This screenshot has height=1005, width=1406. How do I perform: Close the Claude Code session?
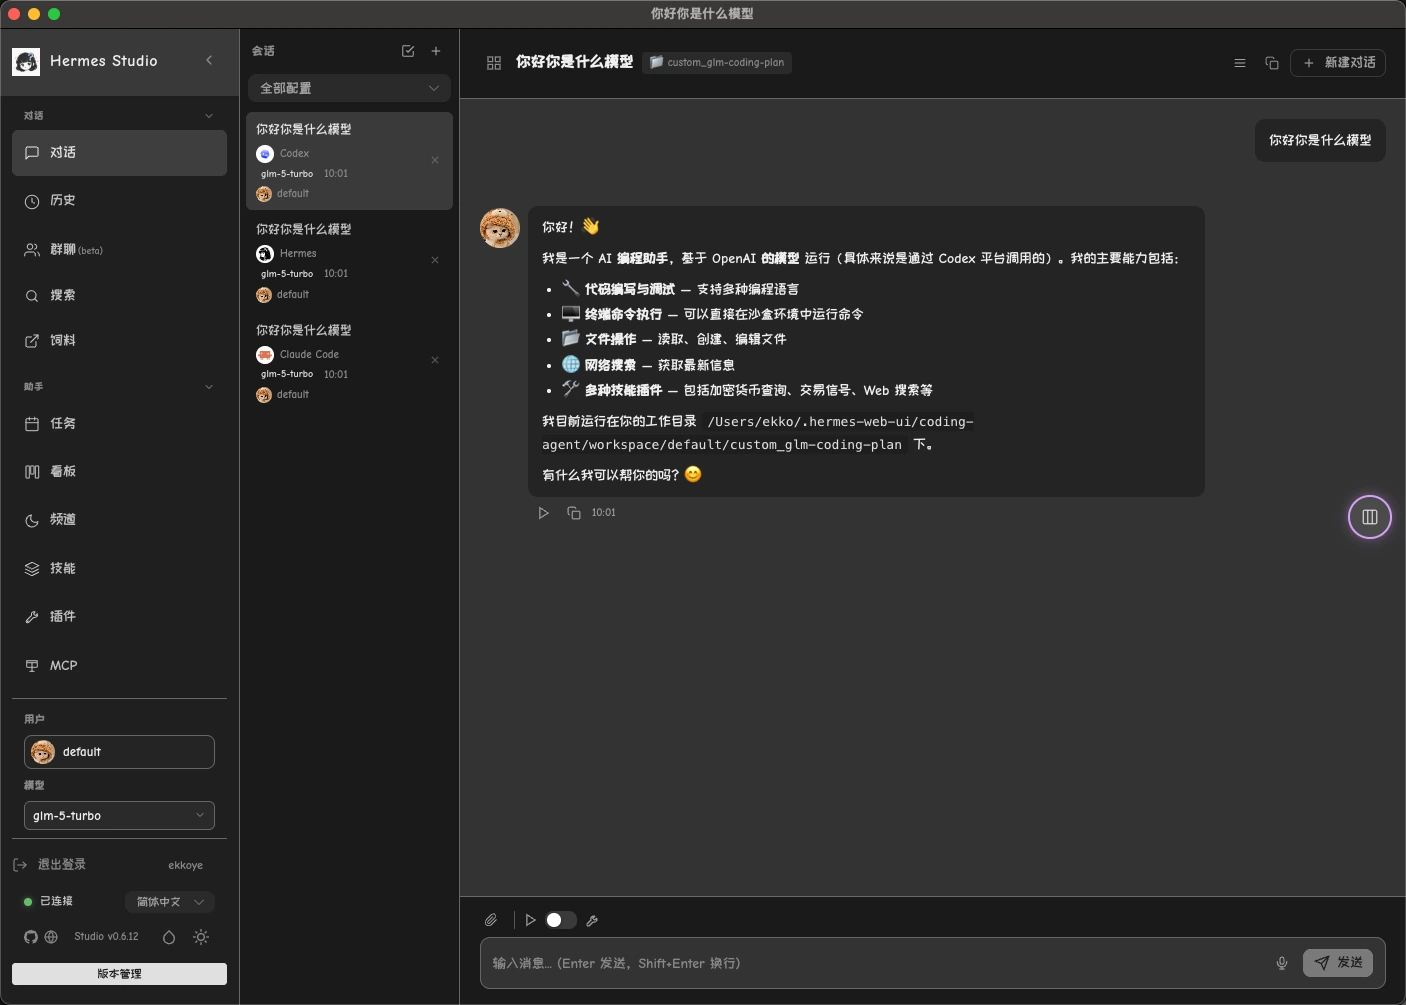click(x=435, y=360)
